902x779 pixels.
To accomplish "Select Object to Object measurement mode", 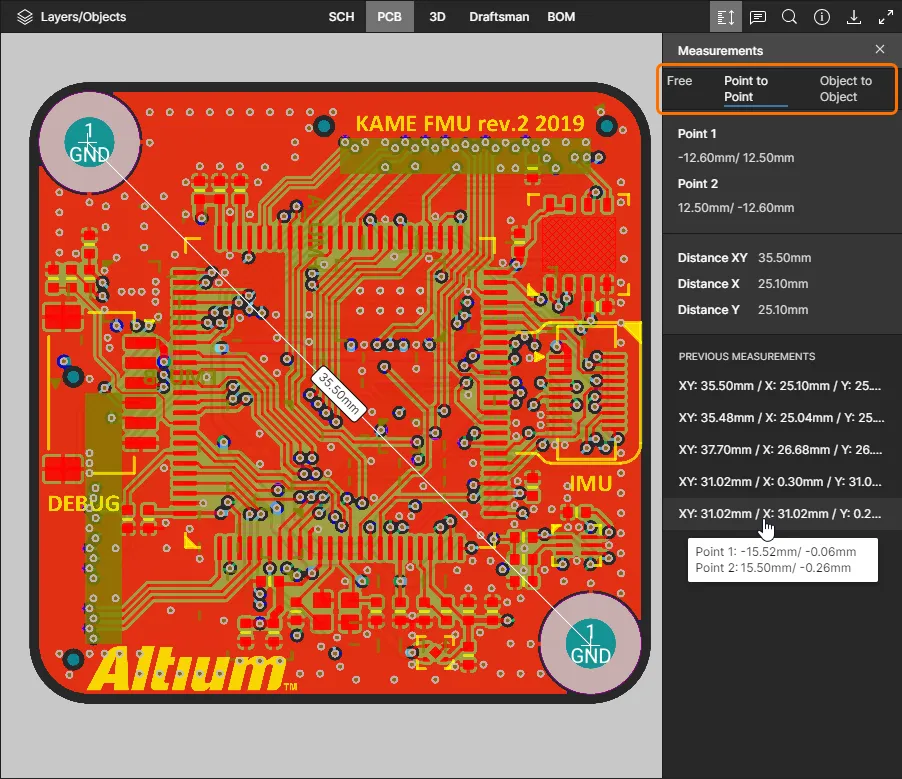I will point(846,89).
